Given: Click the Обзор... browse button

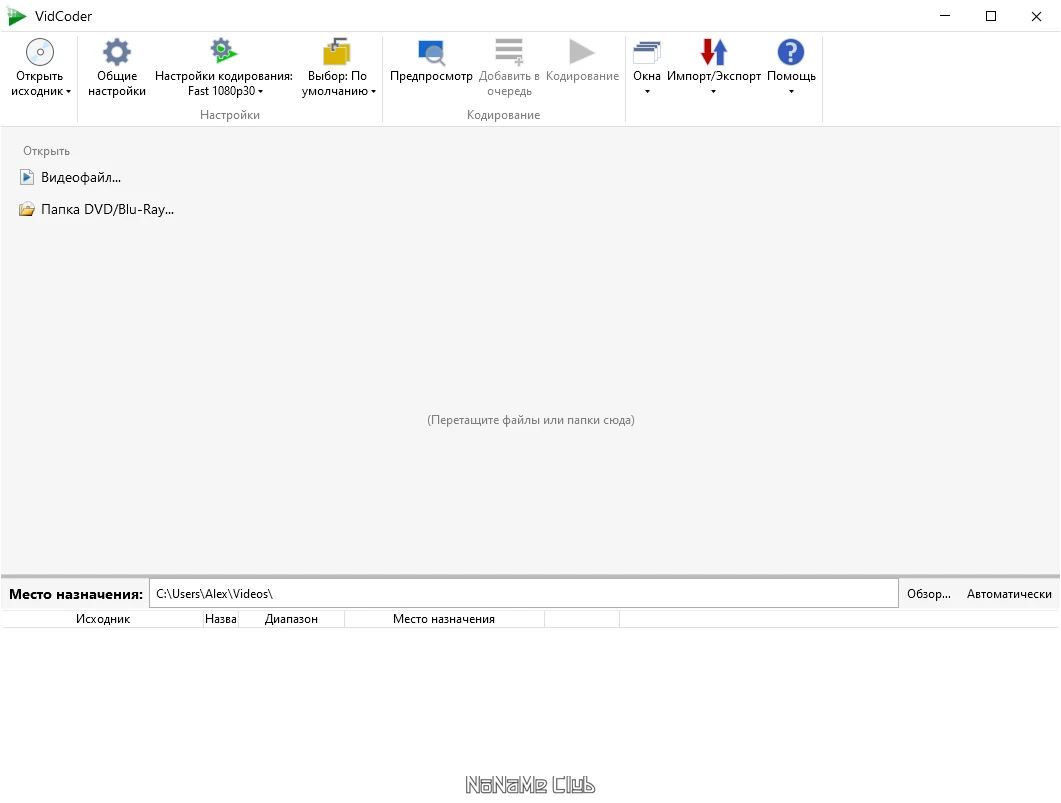Looking at the screenshot, I should click(928, 593).
